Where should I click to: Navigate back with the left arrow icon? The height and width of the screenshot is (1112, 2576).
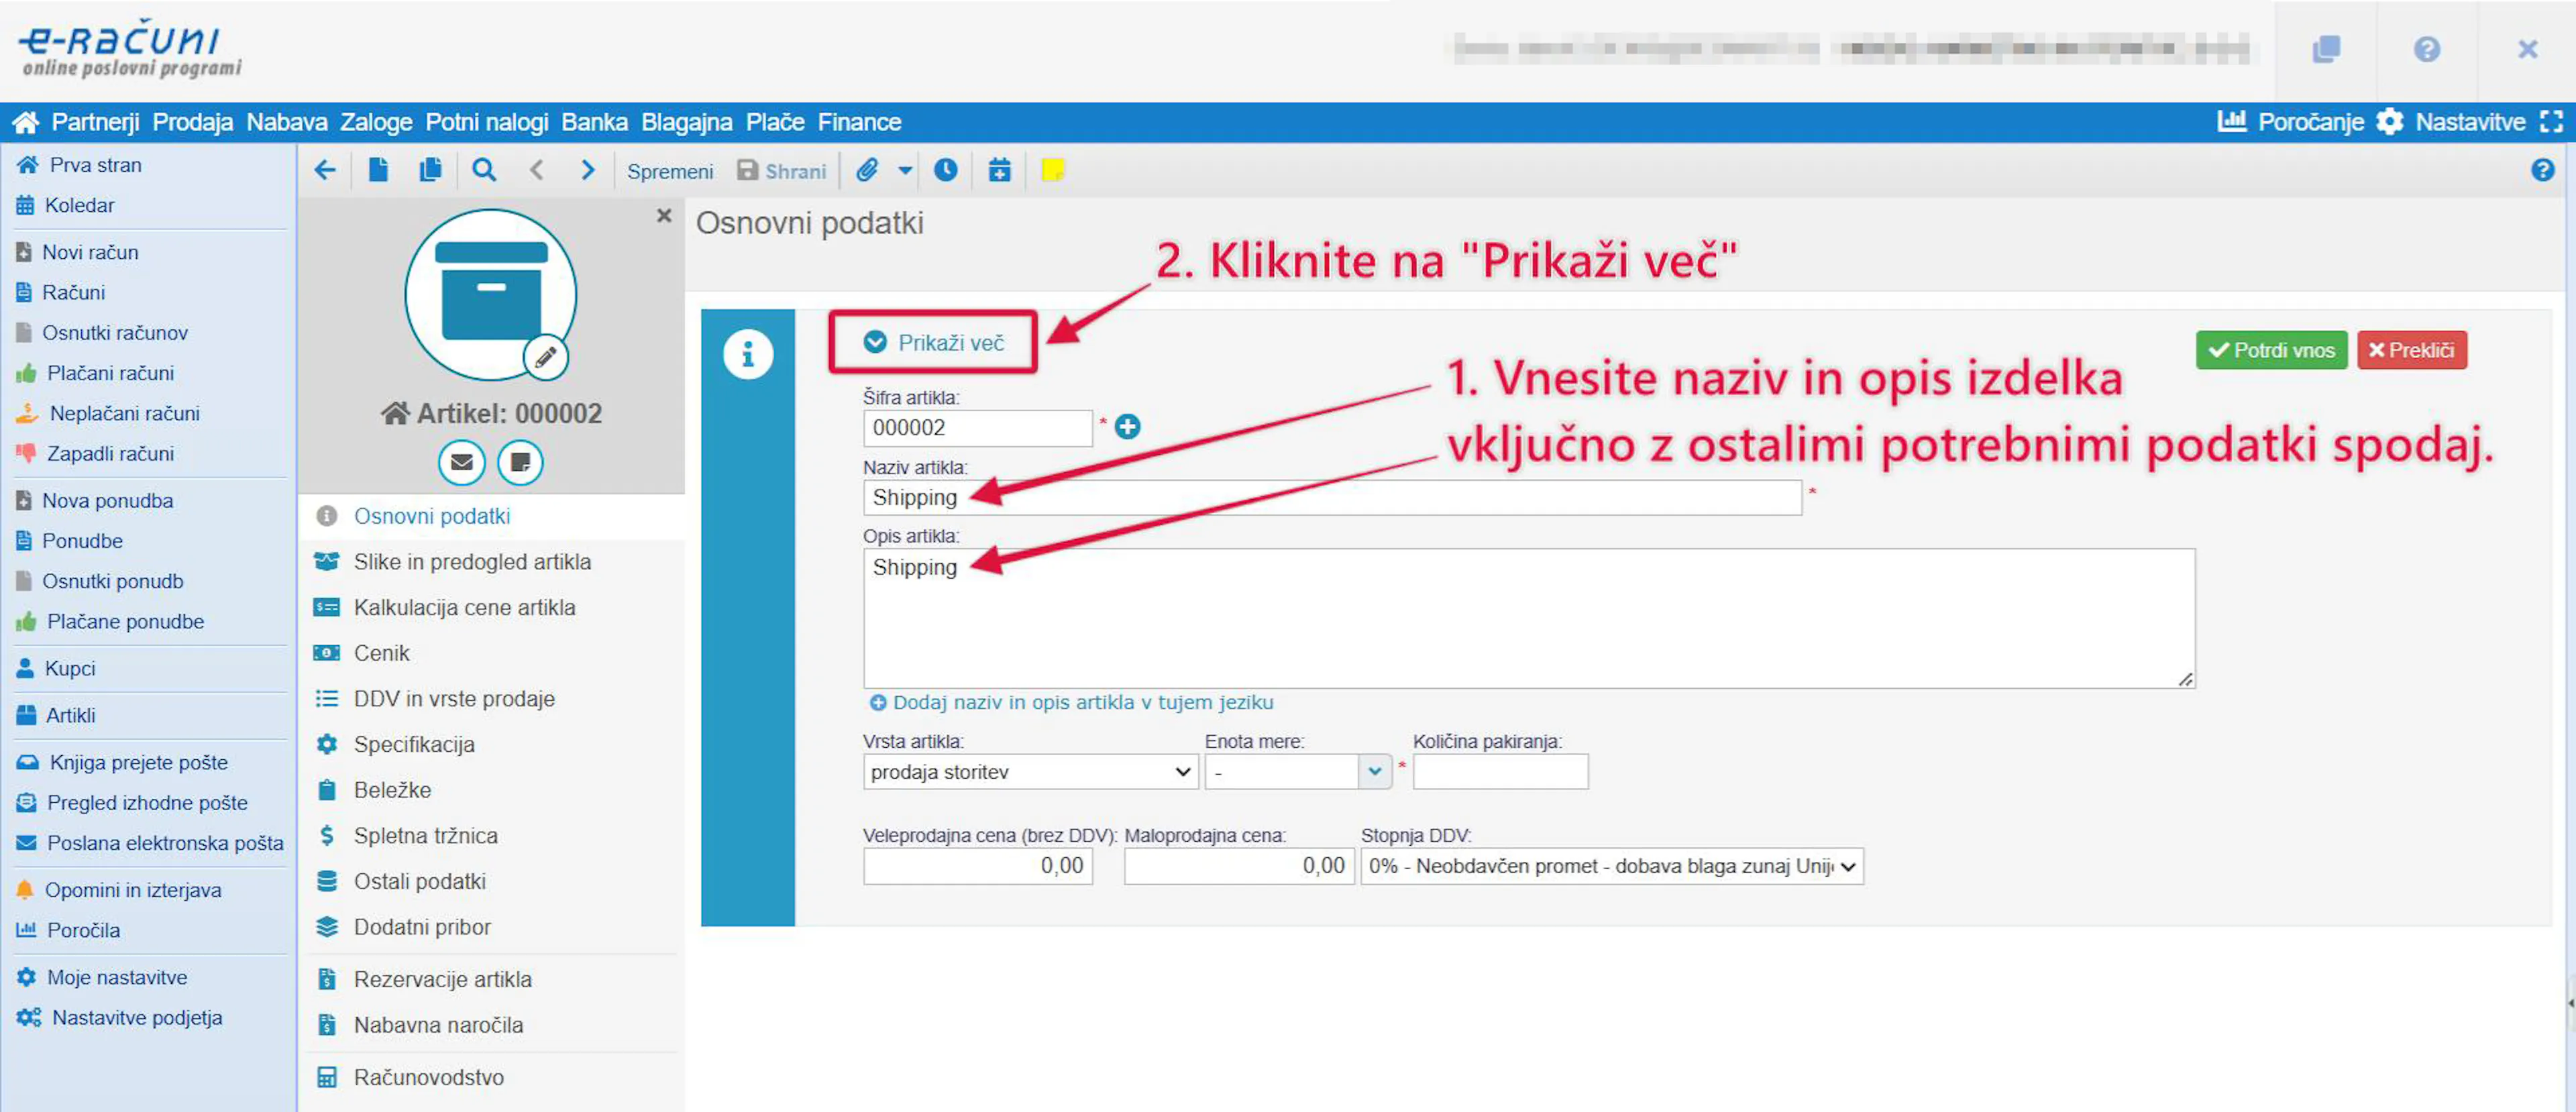[x=324, y=170]
